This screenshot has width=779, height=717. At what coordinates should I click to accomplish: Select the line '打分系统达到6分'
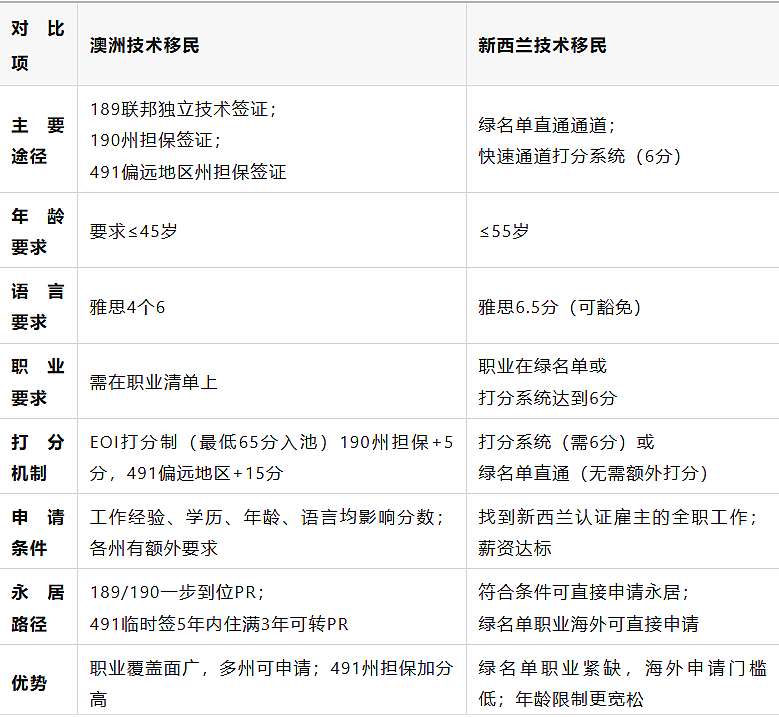548,398
